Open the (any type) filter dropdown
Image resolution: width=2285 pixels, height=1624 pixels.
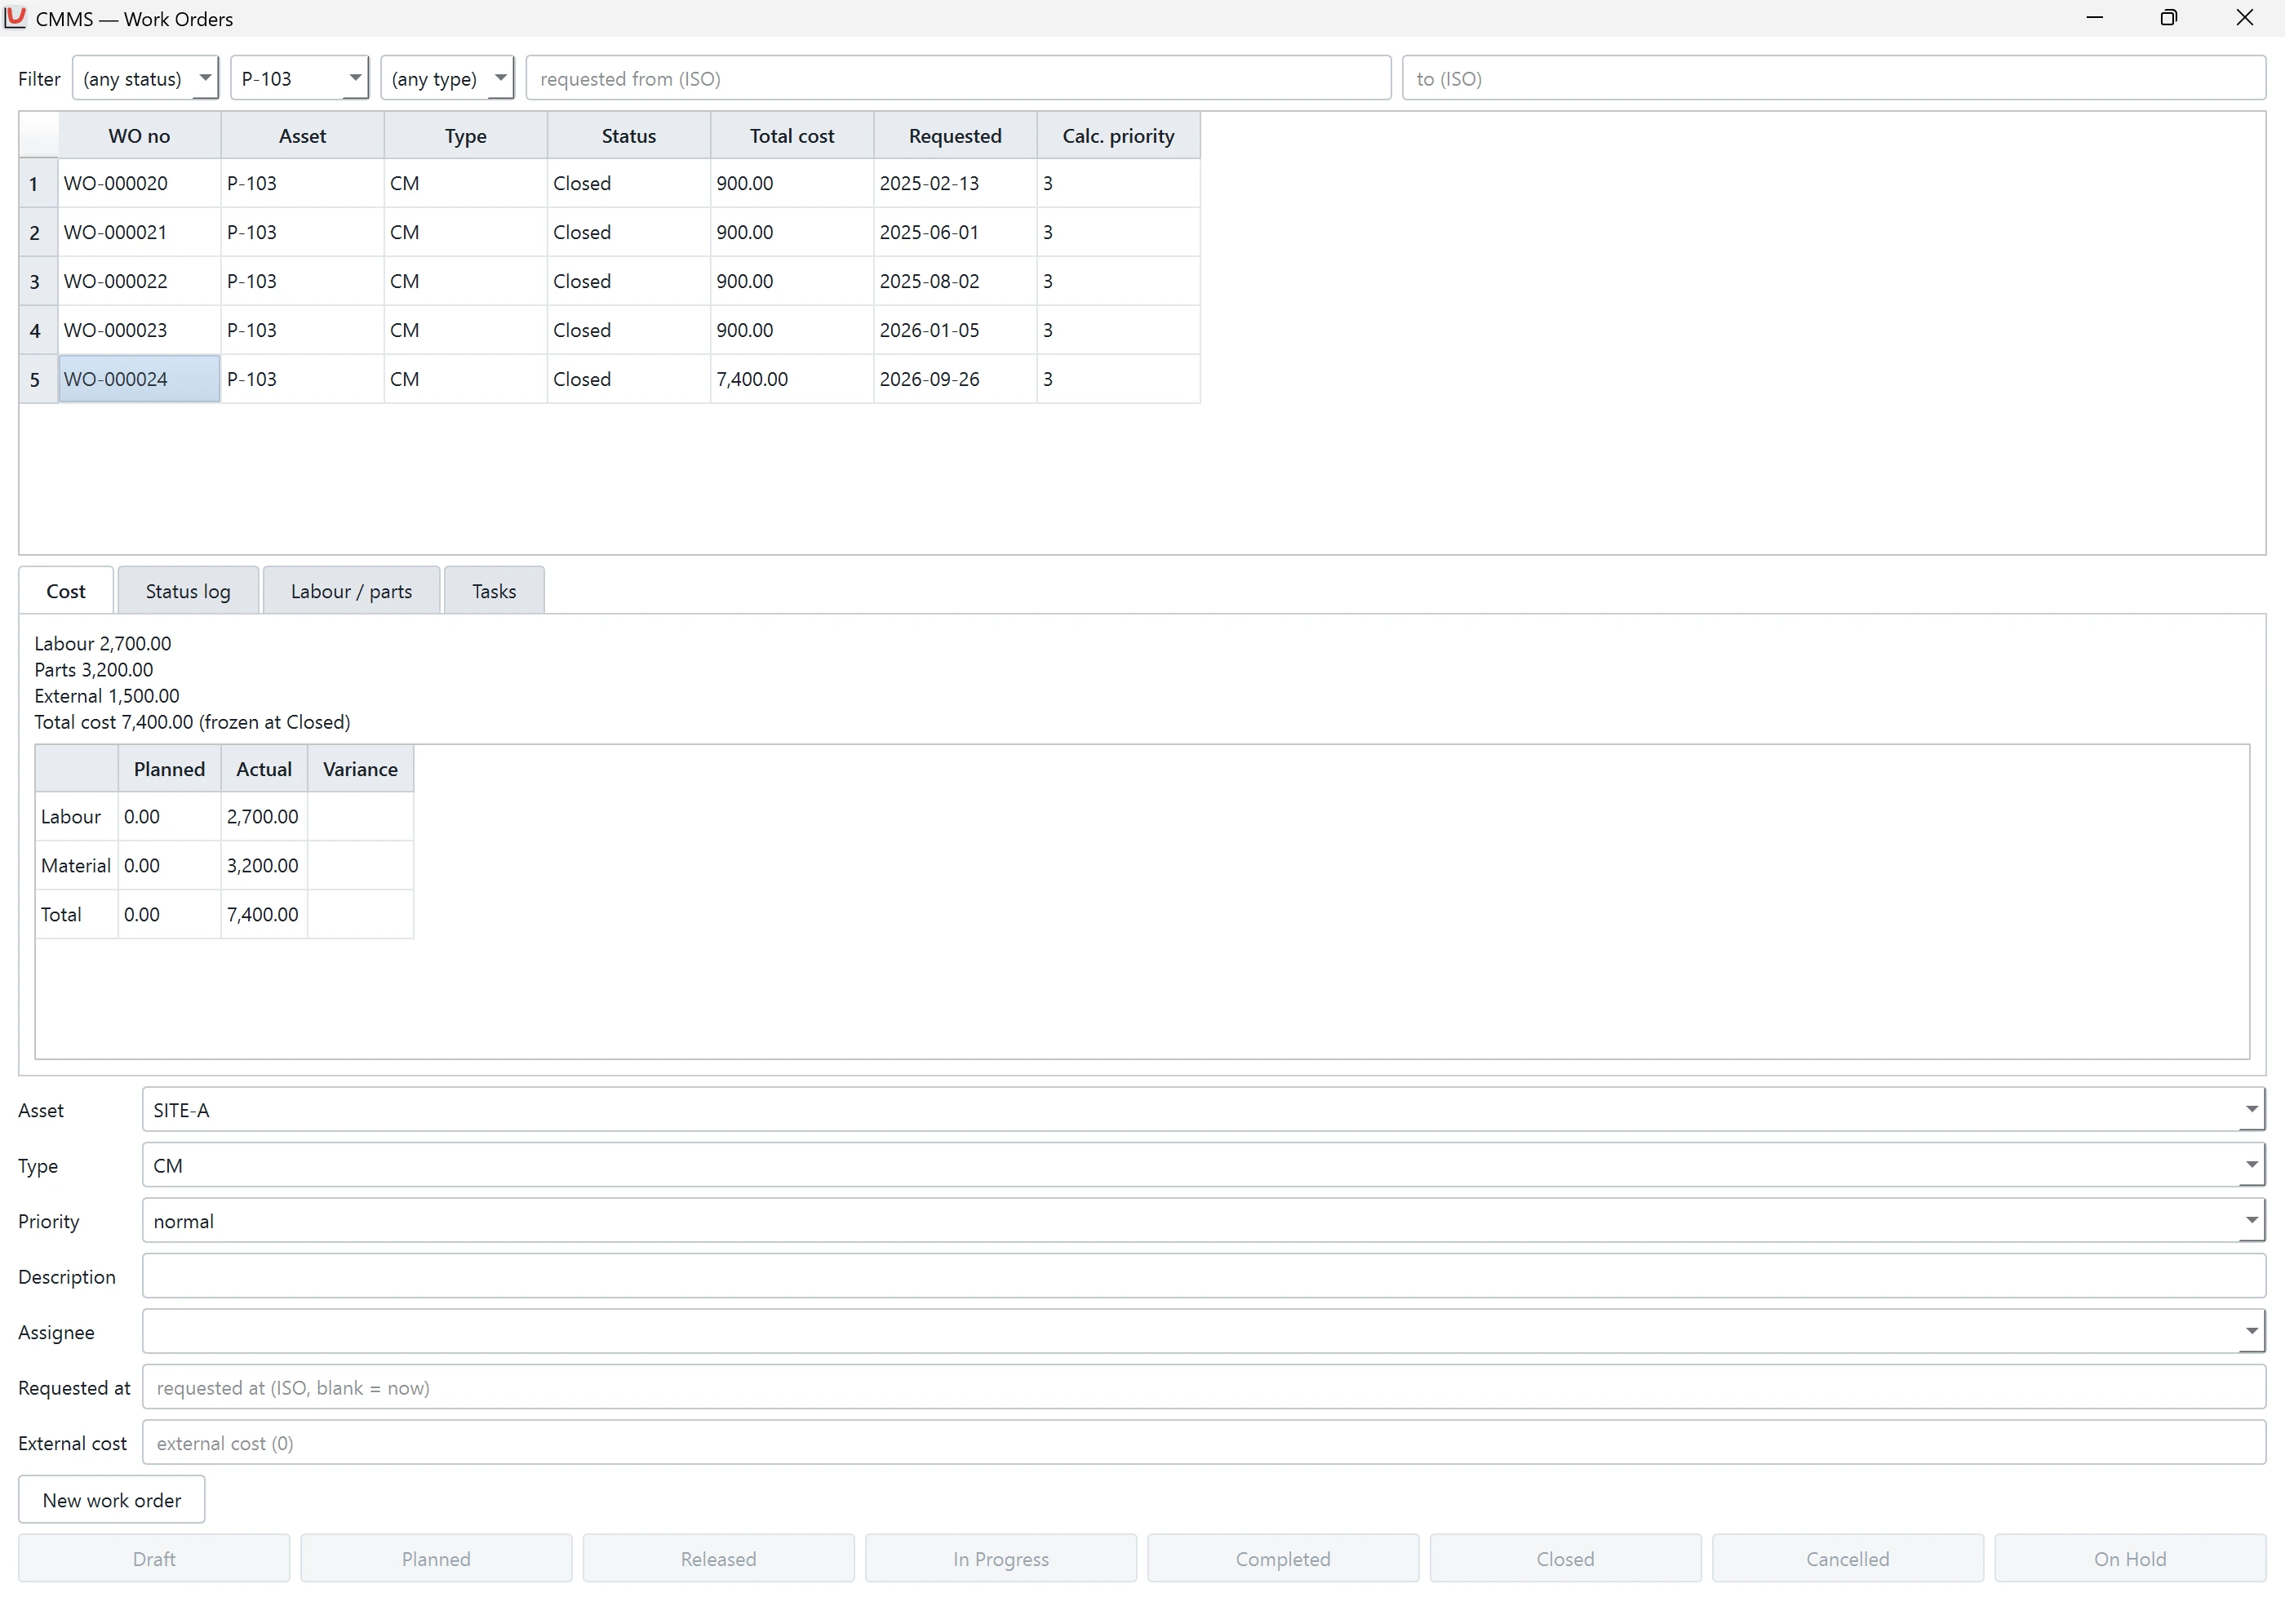pos(447,78)
